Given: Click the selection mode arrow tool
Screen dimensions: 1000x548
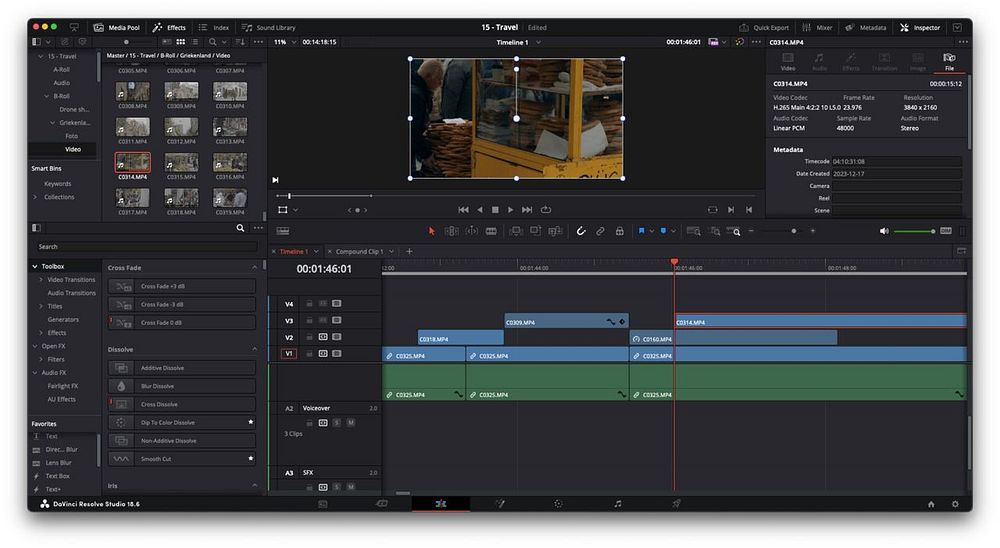Looking at the screenshot, I should click(432, 231).
